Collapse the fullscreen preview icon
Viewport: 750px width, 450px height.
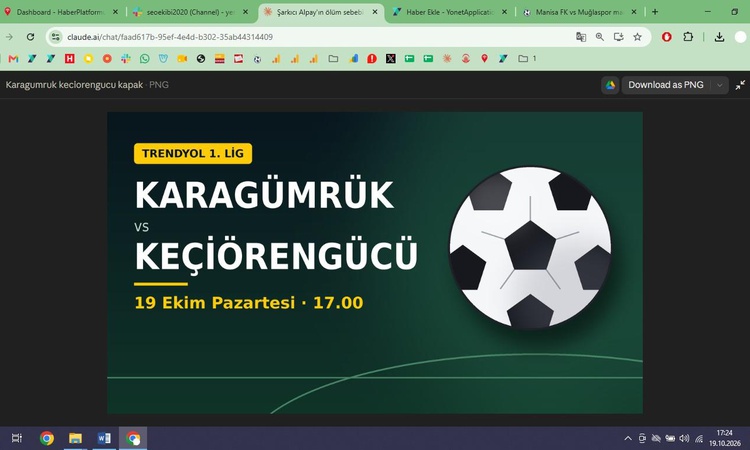pyautogui.click(x=740, y=85)
